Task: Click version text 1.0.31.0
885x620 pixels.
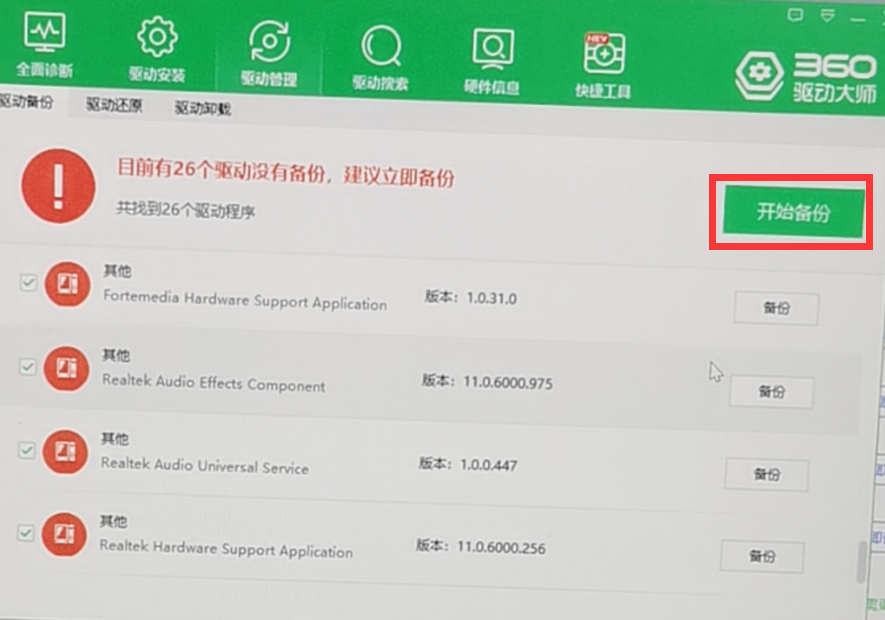Action: [492, 298]
